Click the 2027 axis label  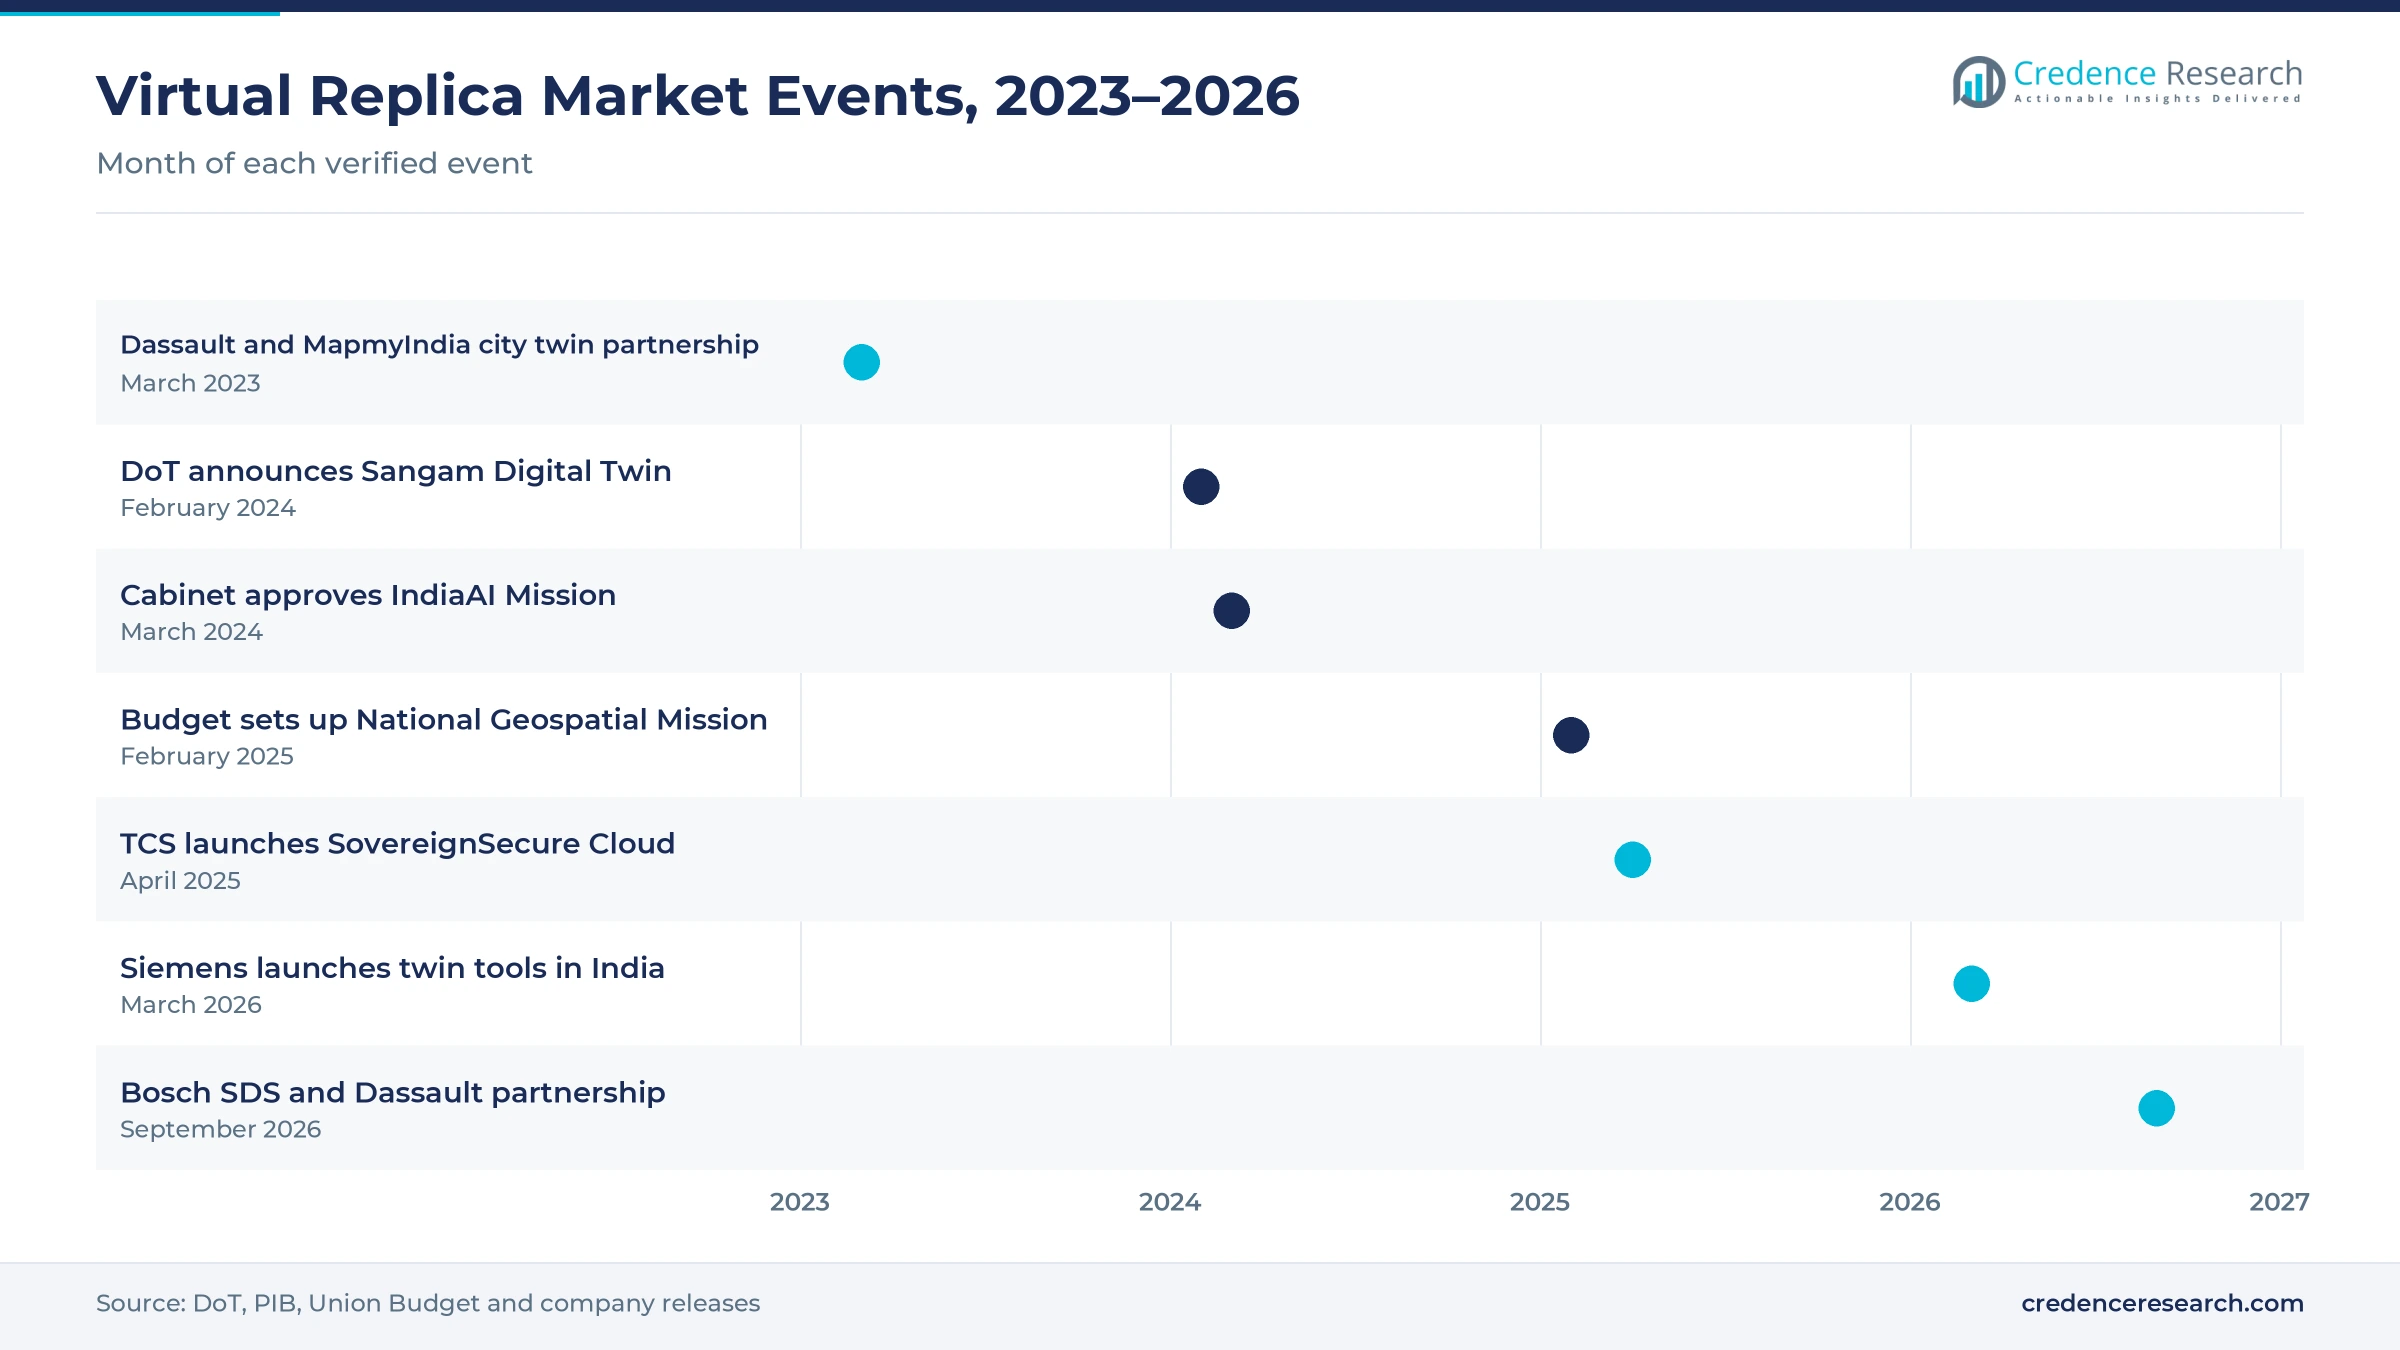point(2279,1202)
